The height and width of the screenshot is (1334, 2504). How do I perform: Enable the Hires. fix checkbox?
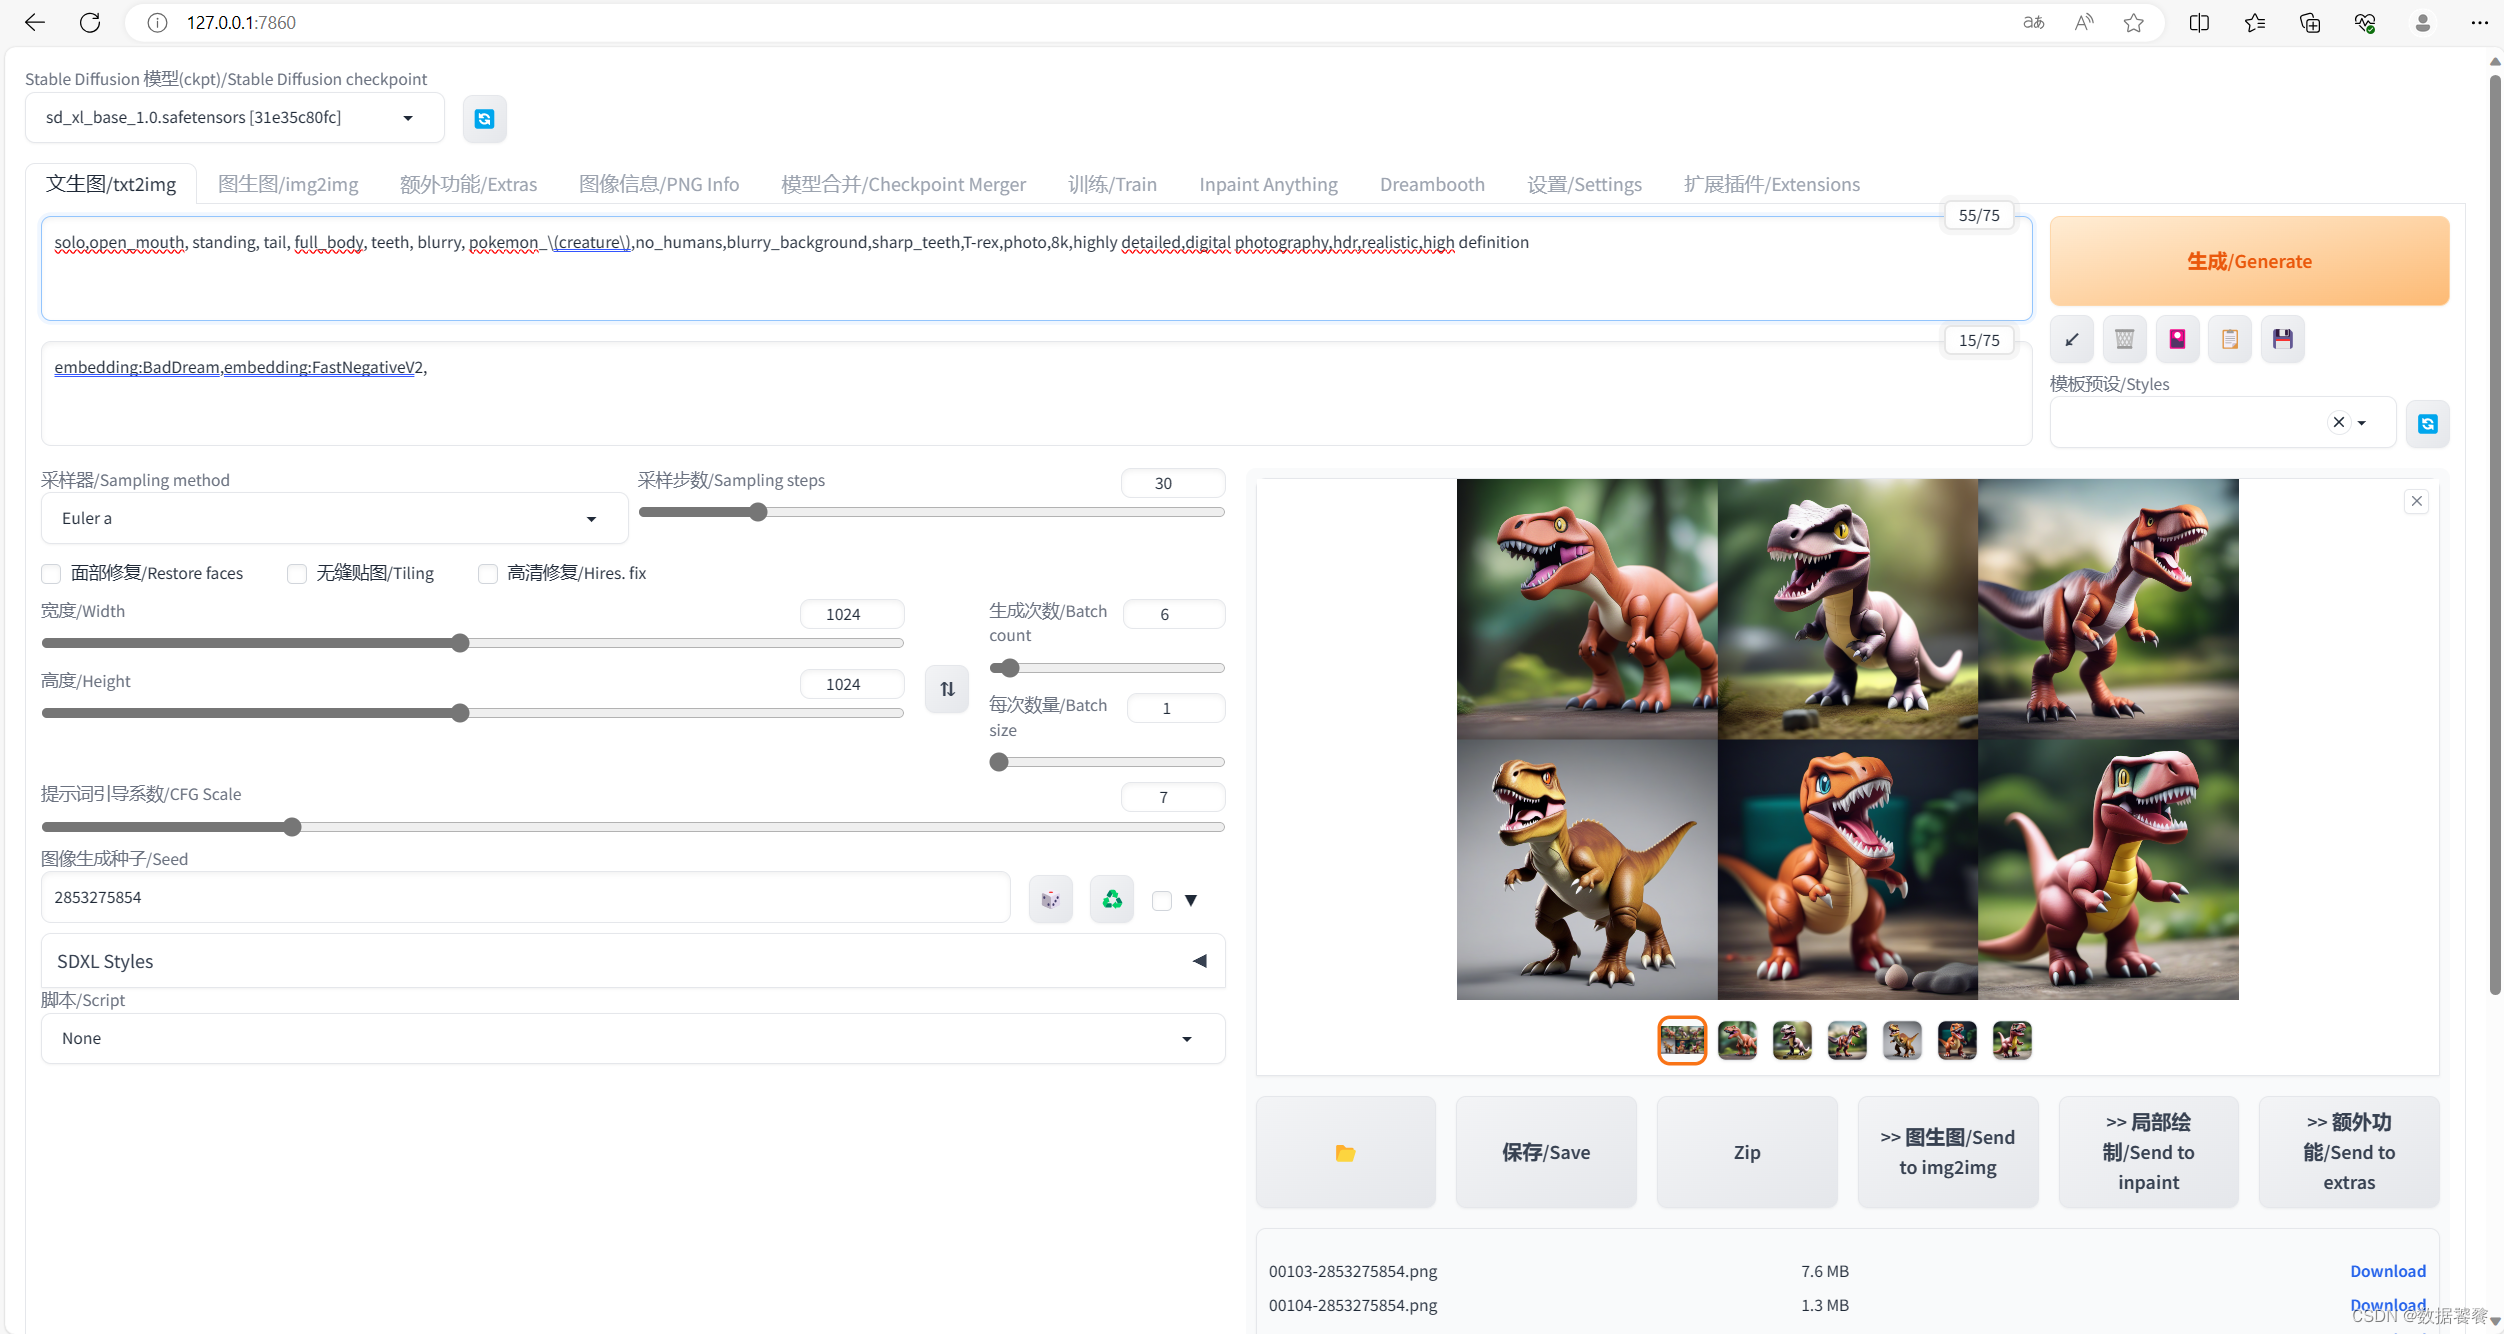click(488, 573)
